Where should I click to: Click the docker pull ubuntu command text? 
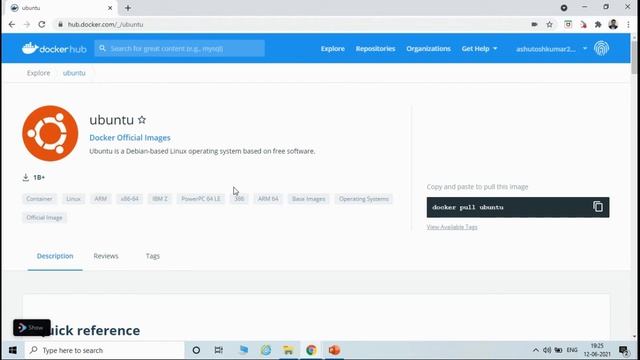(x=468, y=207)
